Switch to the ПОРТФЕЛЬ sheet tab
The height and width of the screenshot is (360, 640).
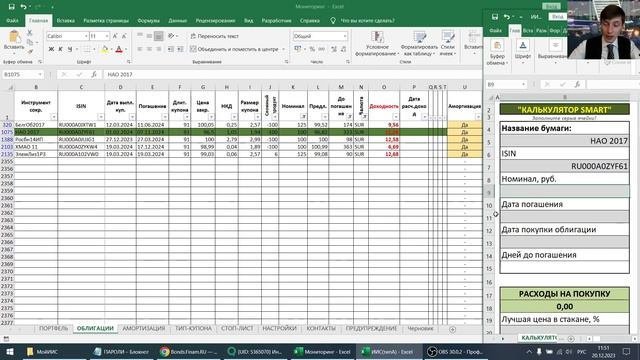point(53,329)
